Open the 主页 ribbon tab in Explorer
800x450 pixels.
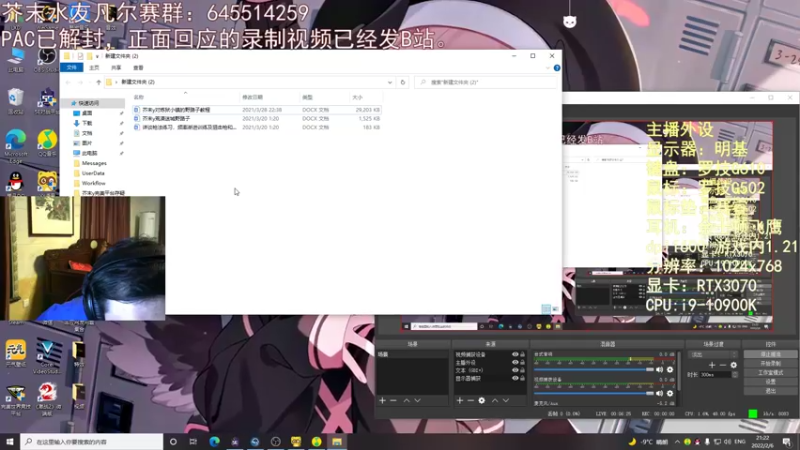pyautogui.click(x=94, y=67)
